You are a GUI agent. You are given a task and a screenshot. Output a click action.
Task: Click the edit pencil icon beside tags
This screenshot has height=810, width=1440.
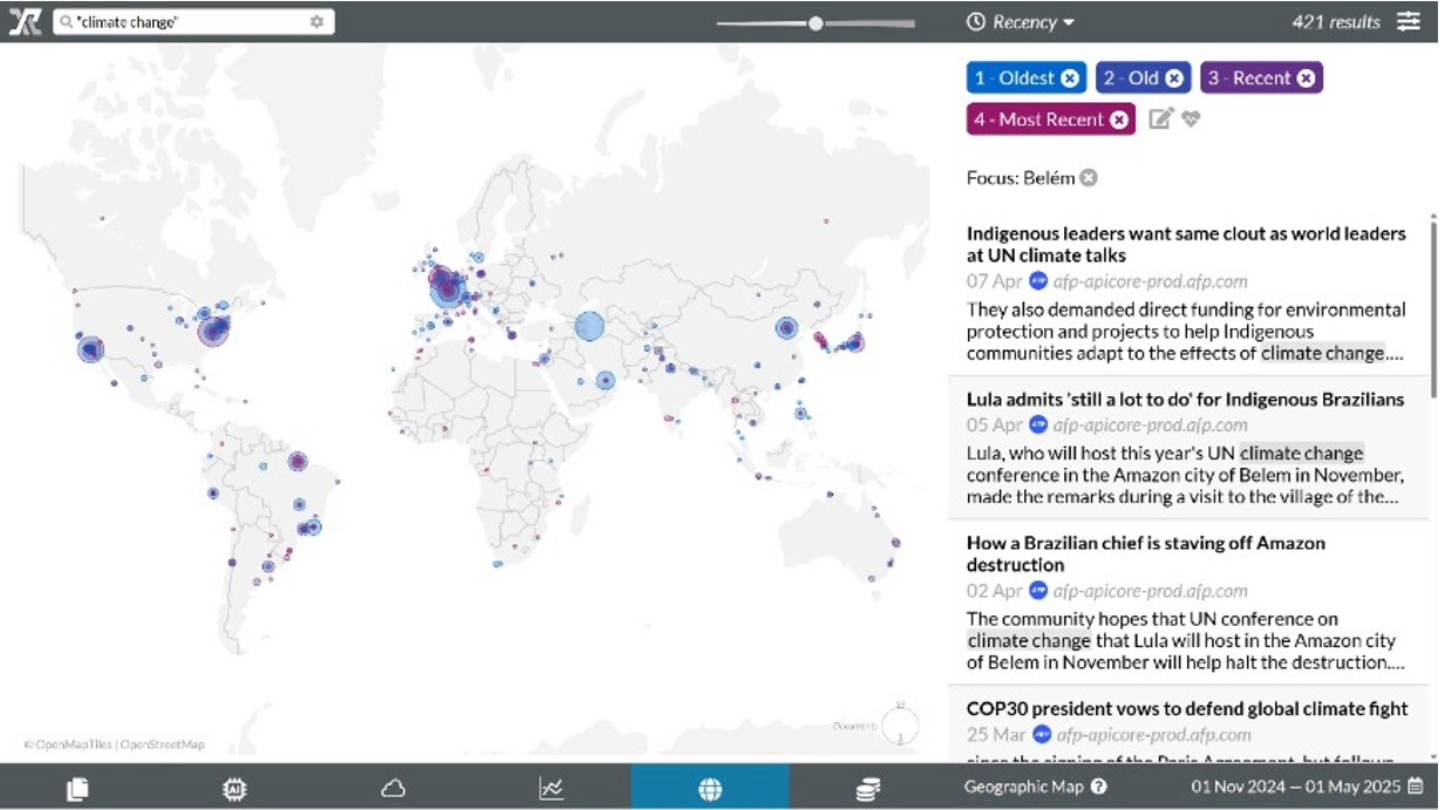(x=1160, y=119)
